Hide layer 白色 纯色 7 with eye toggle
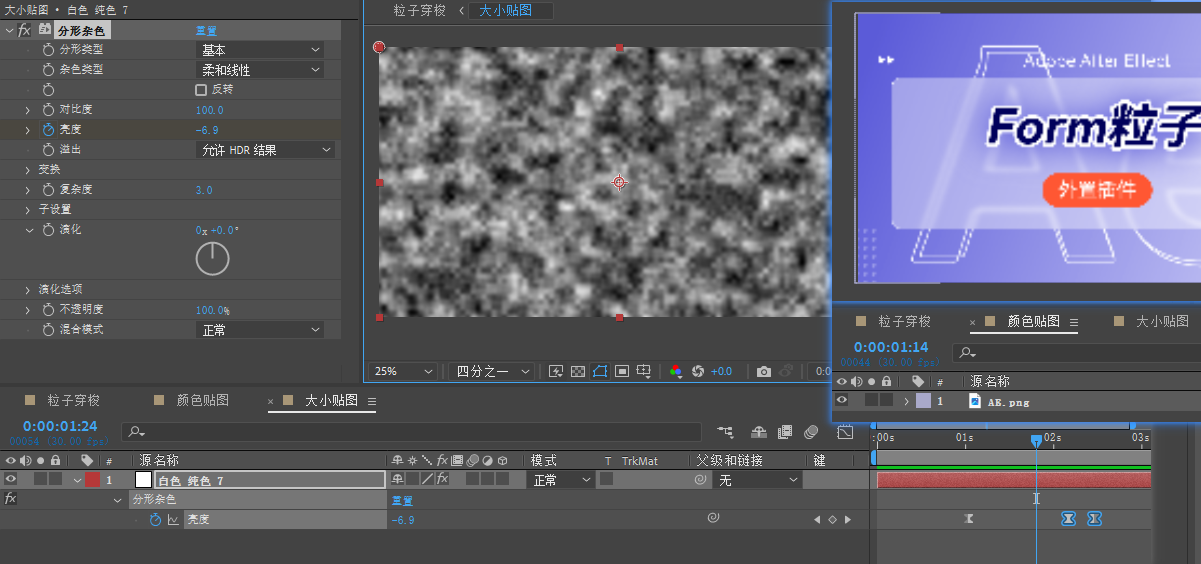The width and height of the screenshot is (1201, 564). pos(11,480)
